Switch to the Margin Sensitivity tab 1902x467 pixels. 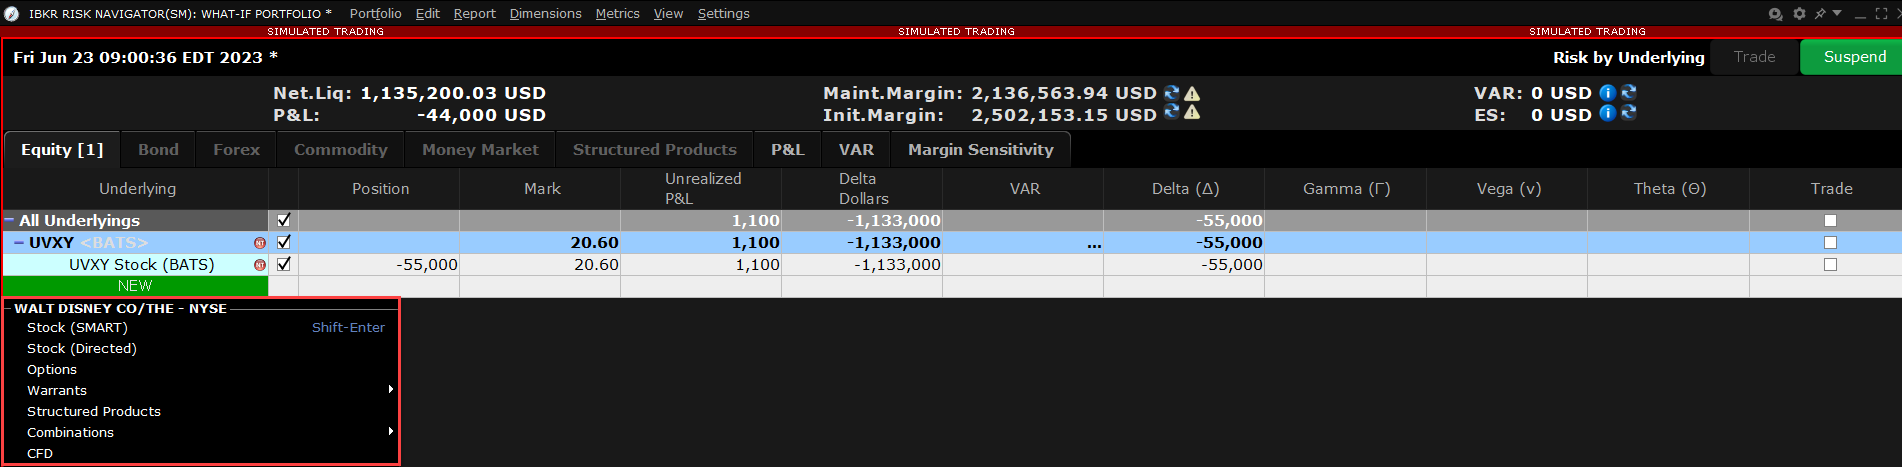pyautogui.click(x=981, y=149)
